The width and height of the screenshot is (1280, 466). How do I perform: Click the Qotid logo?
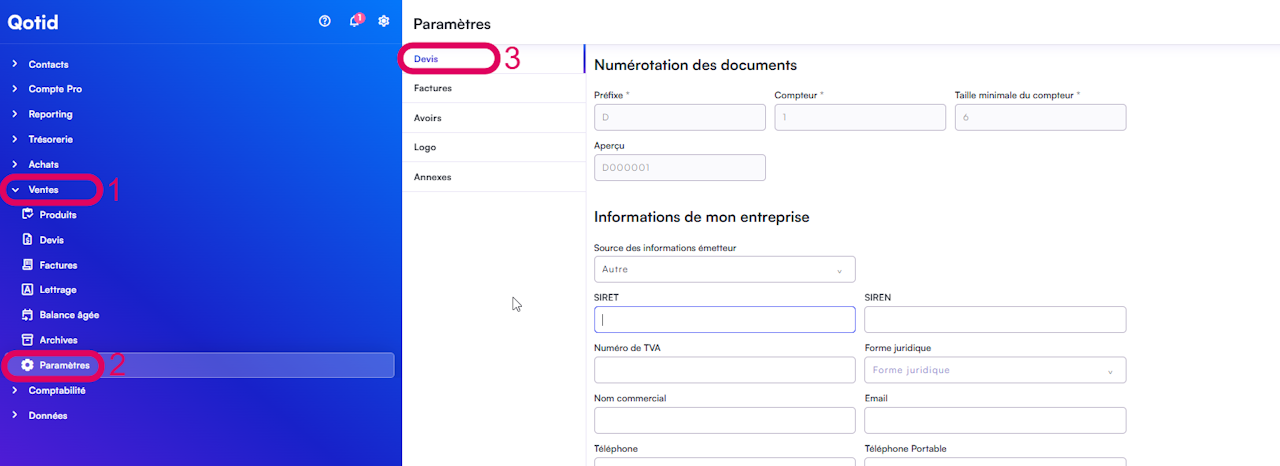click(34, 21)
